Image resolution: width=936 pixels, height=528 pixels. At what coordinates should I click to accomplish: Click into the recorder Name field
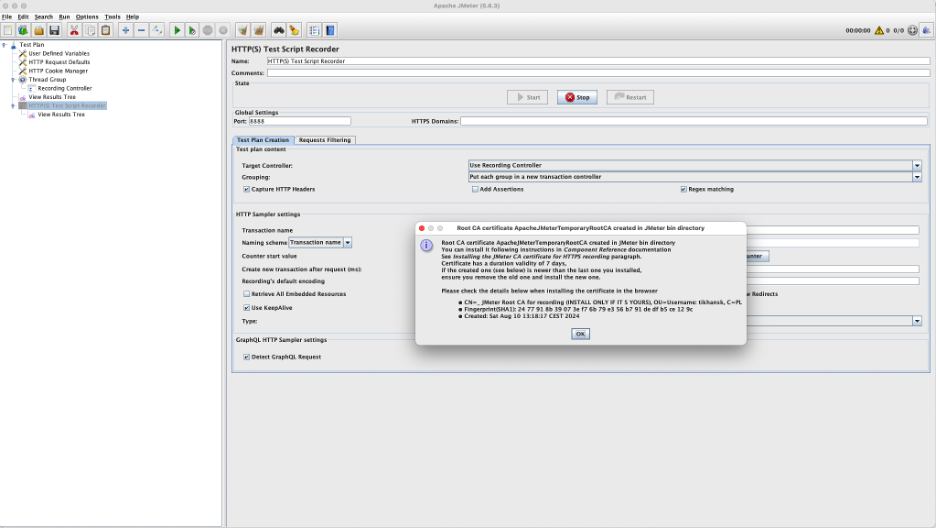pyautogui.click(x=598, y=61)
